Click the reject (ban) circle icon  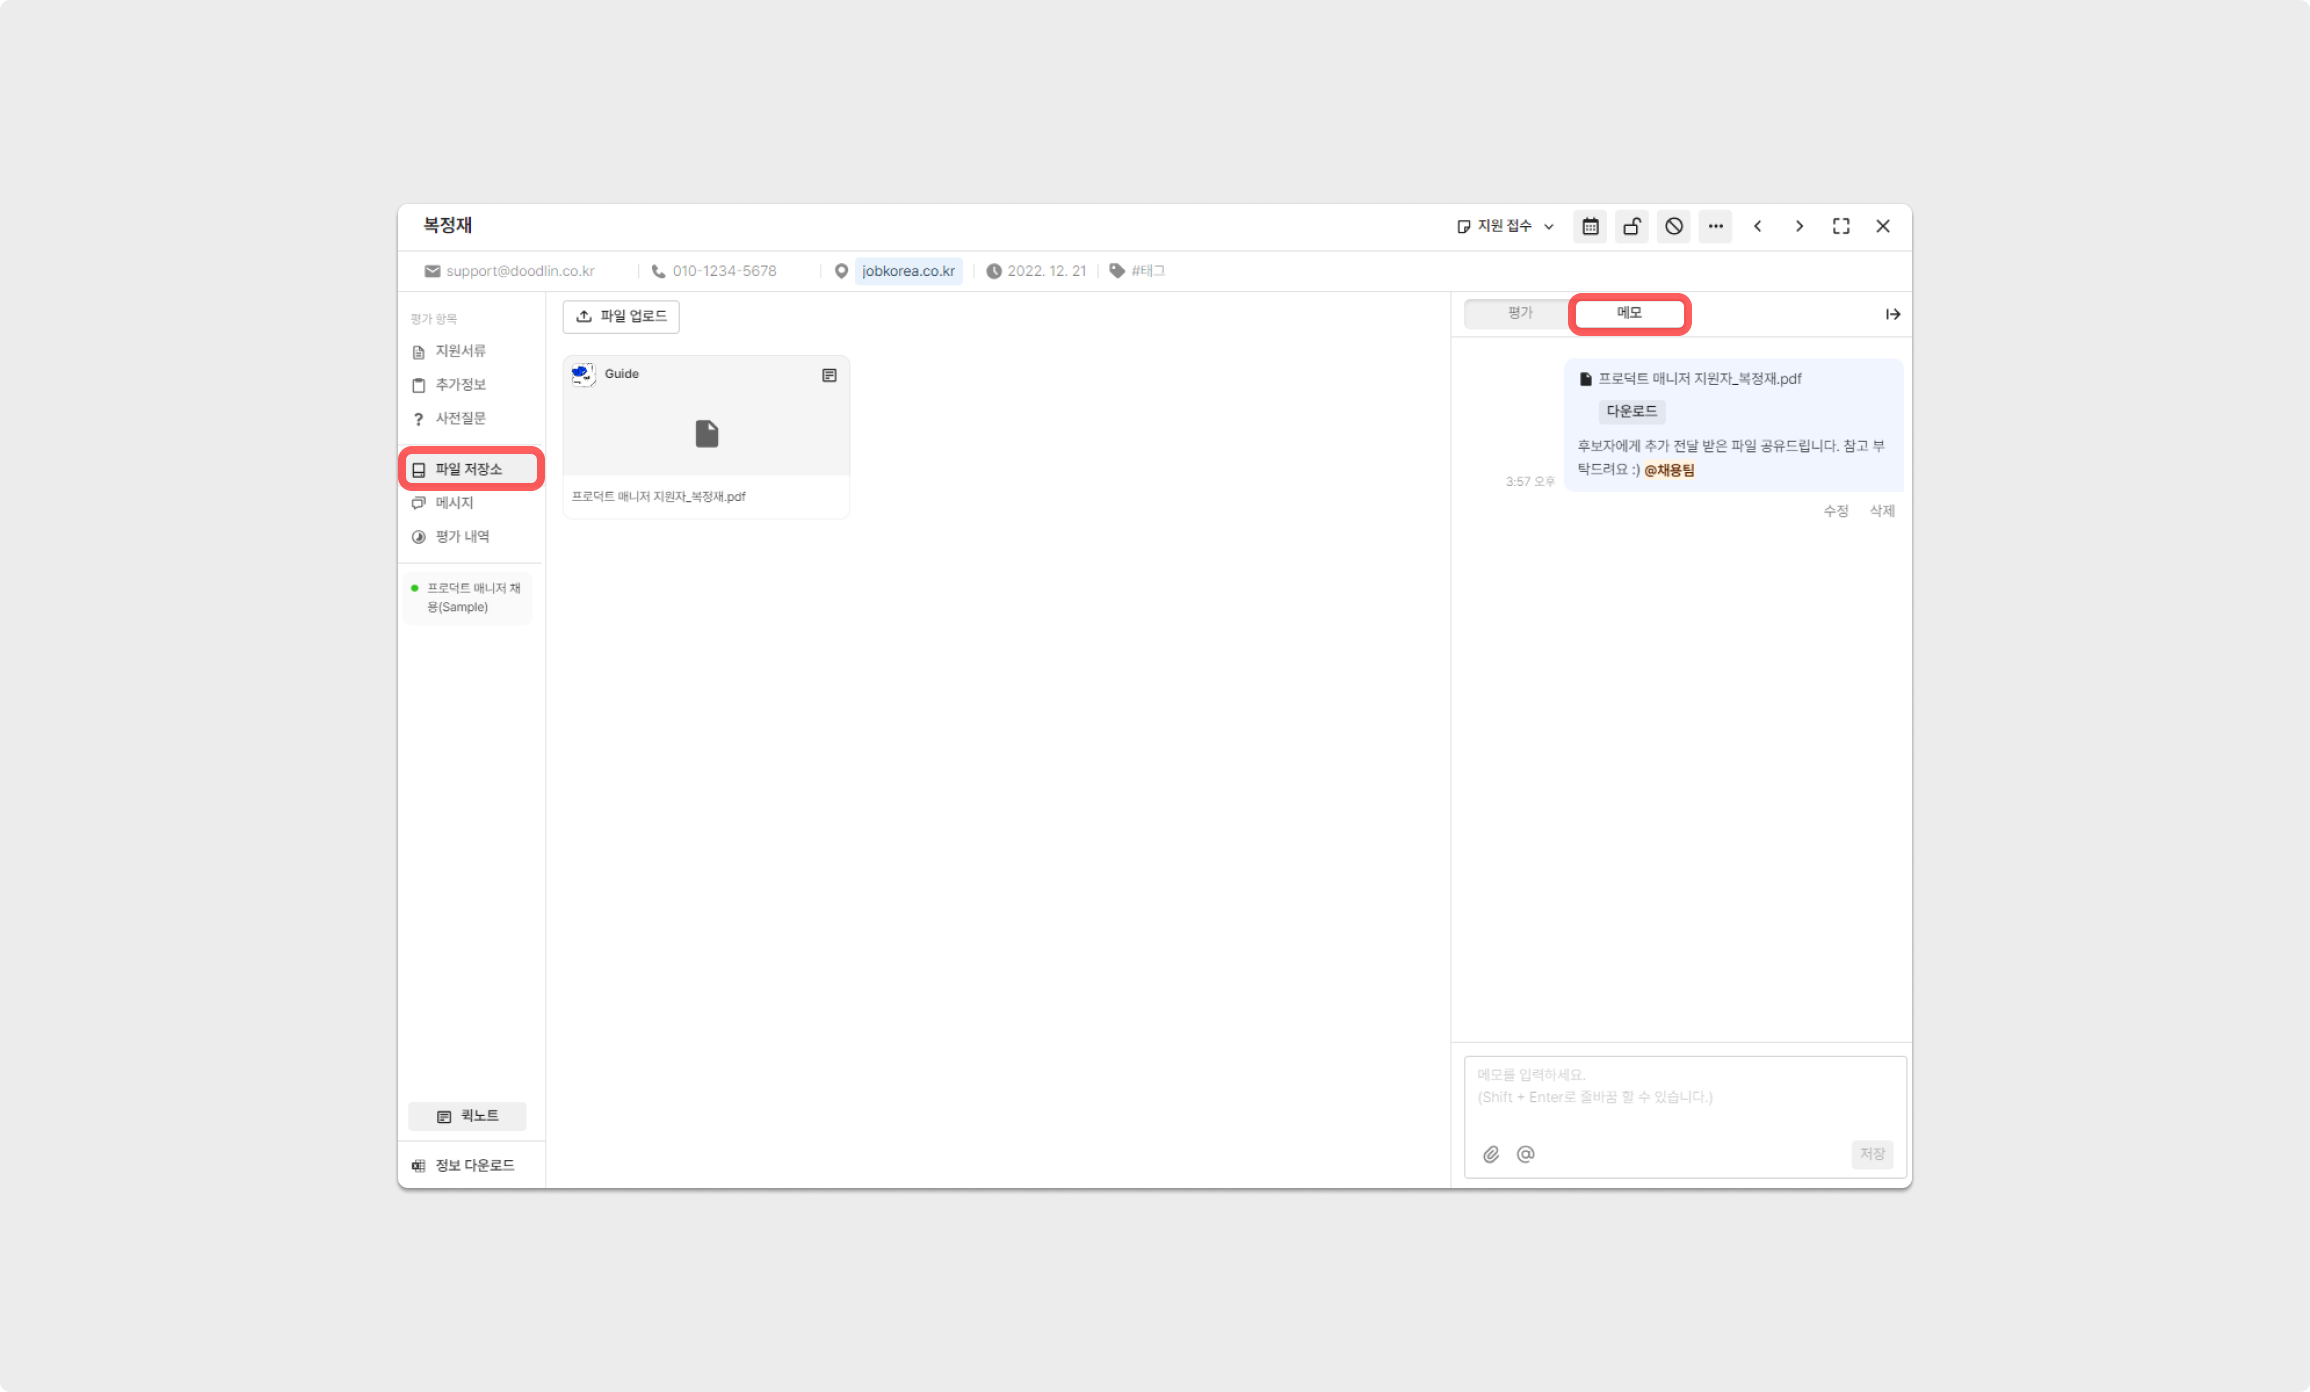tap(1674, 226)
